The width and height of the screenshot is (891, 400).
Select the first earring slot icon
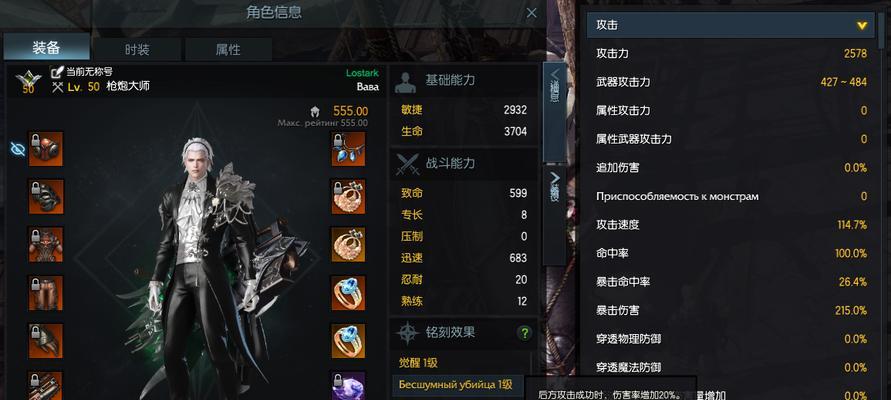[x=348, y=197]
